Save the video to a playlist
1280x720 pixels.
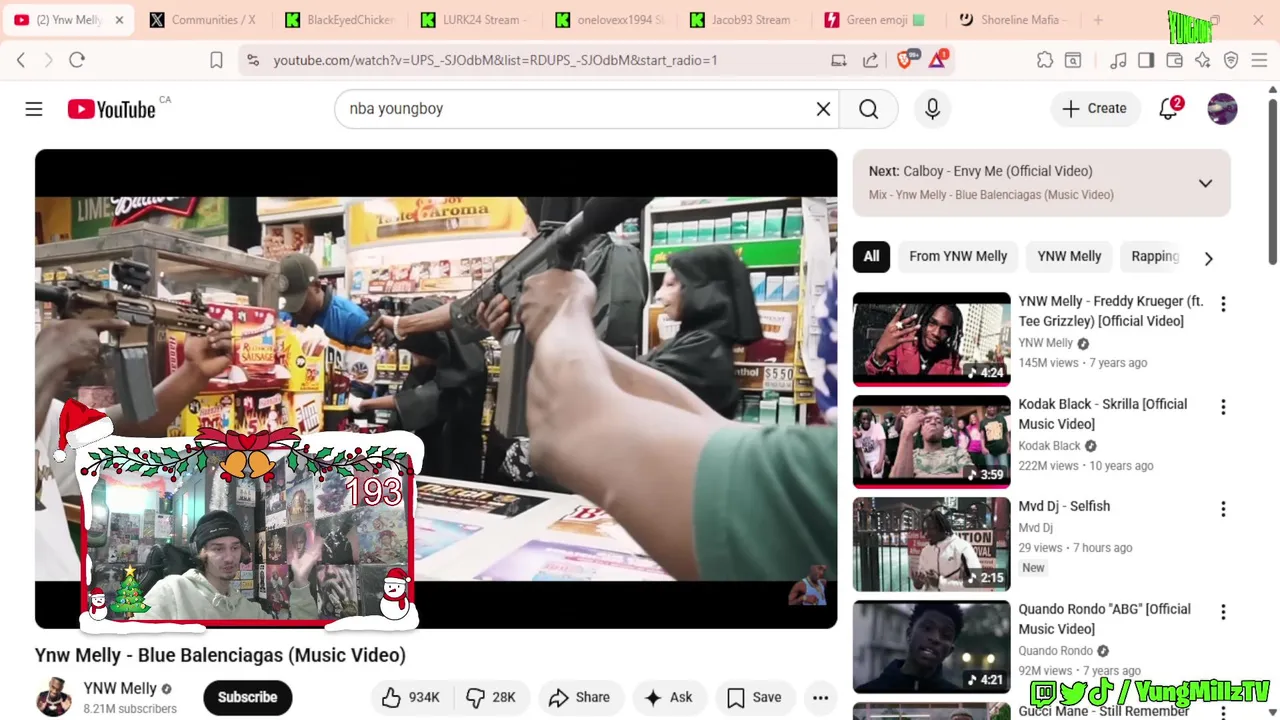(754, 697)
